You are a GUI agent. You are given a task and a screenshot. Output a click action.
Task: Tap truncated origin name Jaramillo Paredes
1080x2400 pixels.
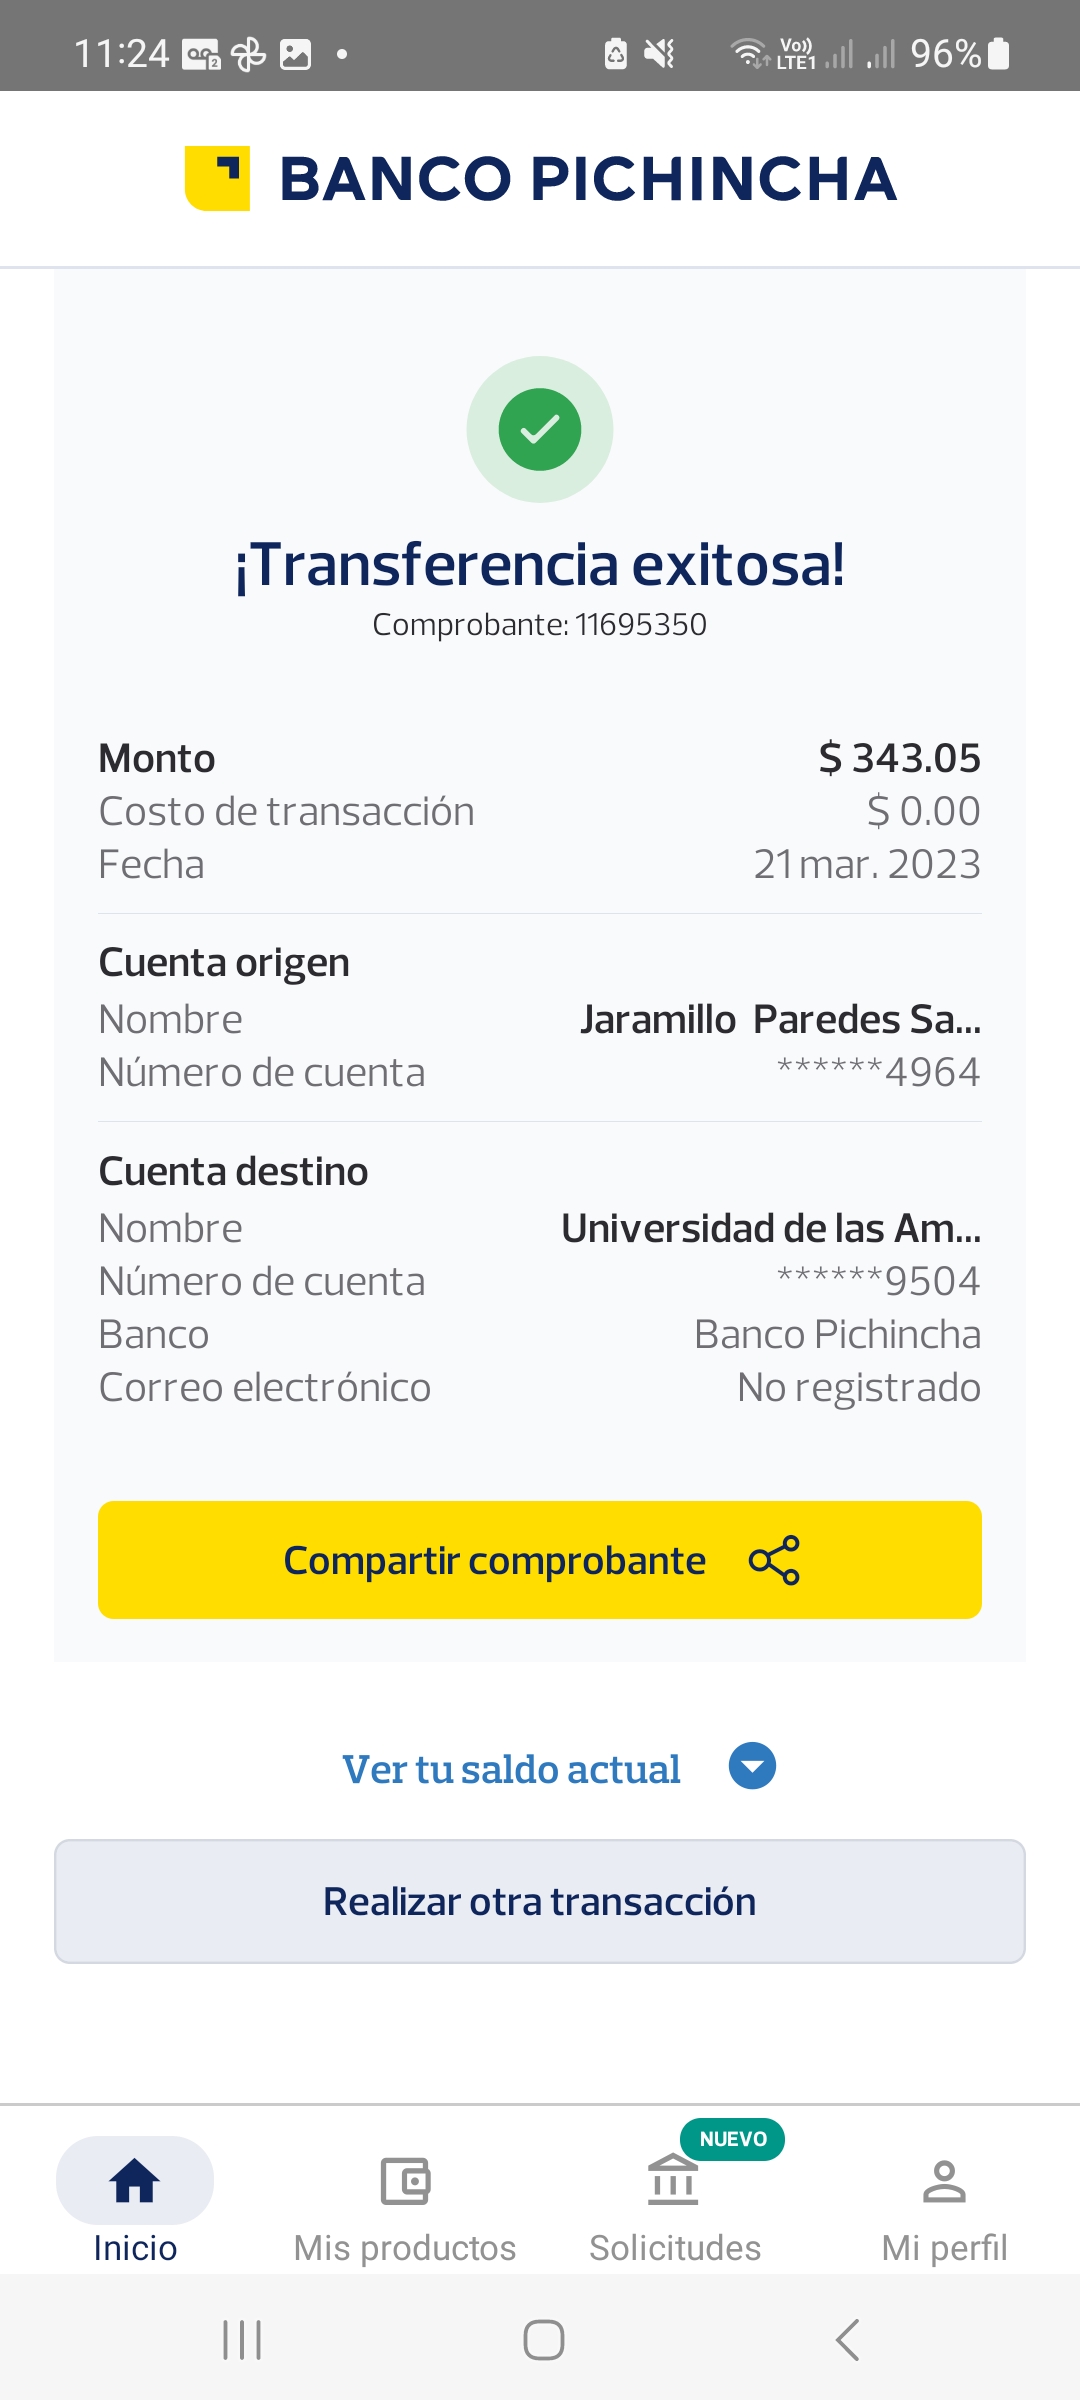tap(780, 1020)
